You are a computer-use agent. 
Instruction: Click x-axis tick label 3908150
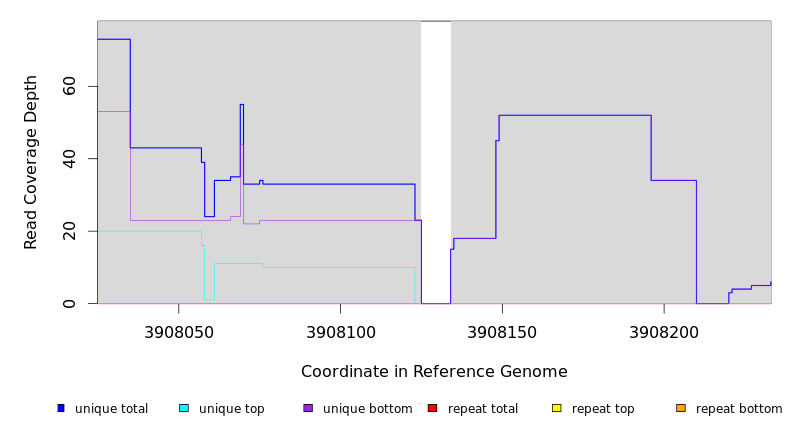click(x=502, y=331)
